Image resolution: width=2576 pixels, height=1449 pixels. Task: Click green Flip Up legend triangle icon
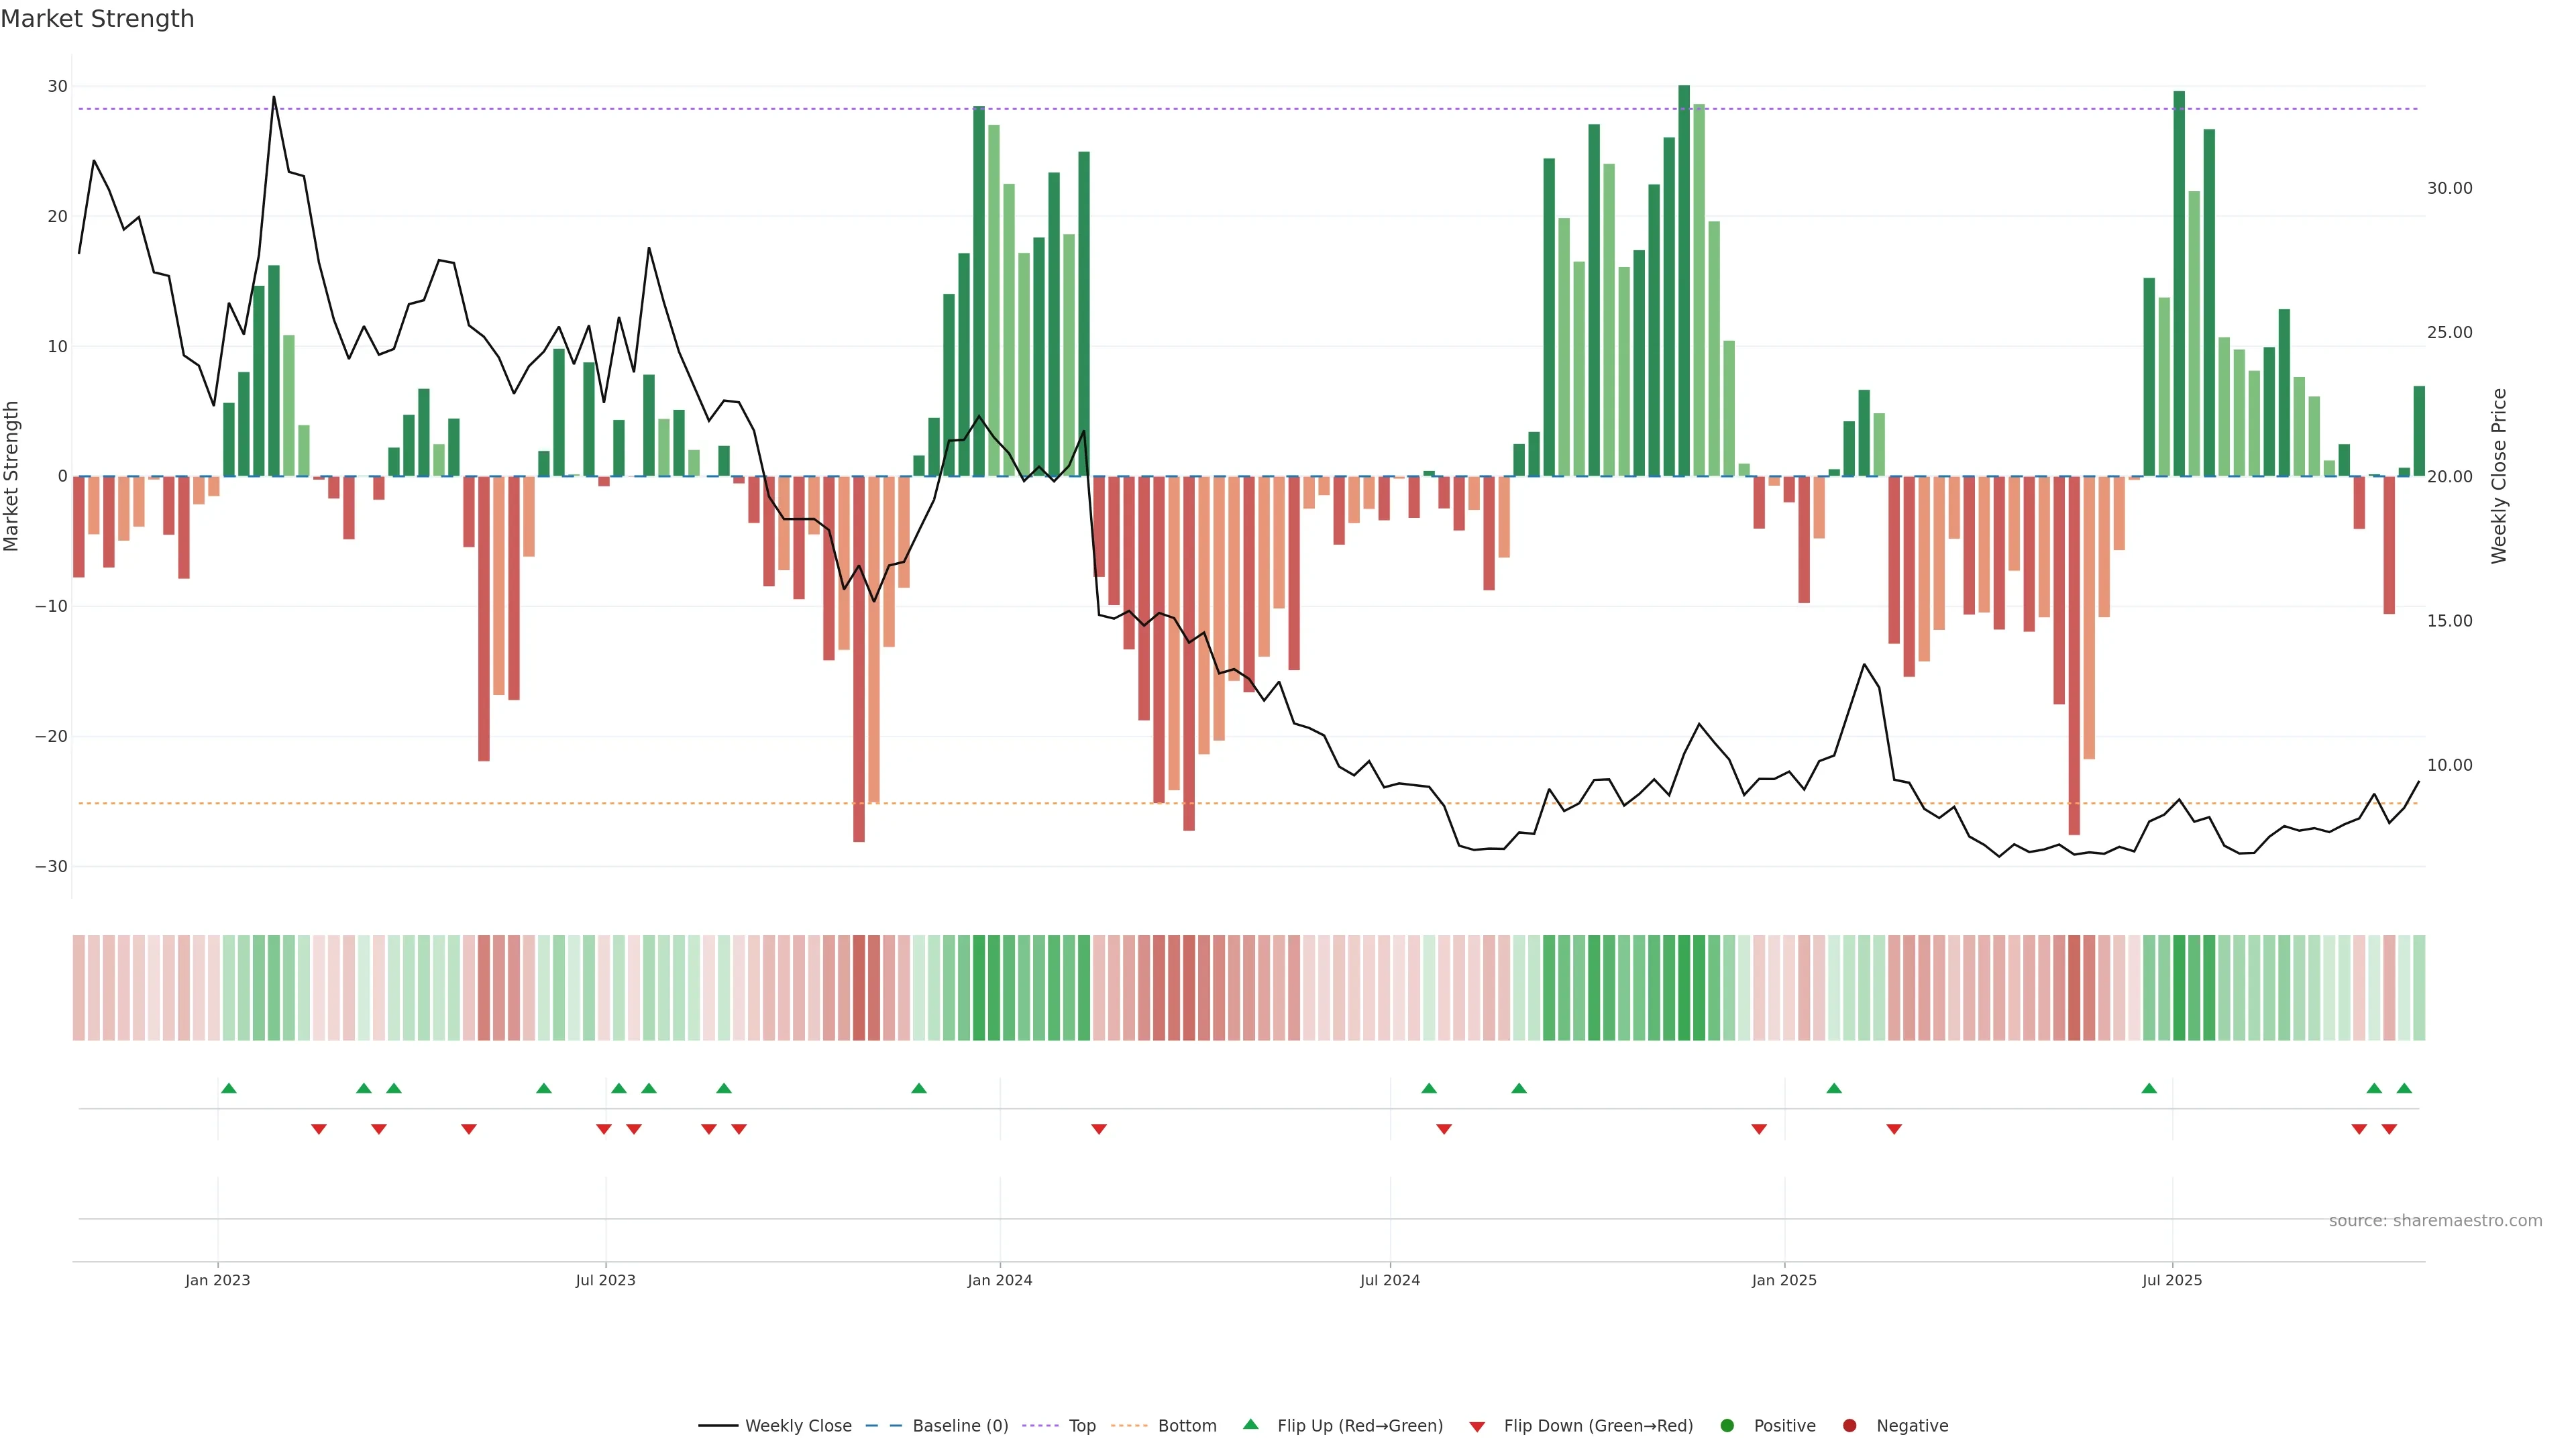(x=1250, y=1424)
